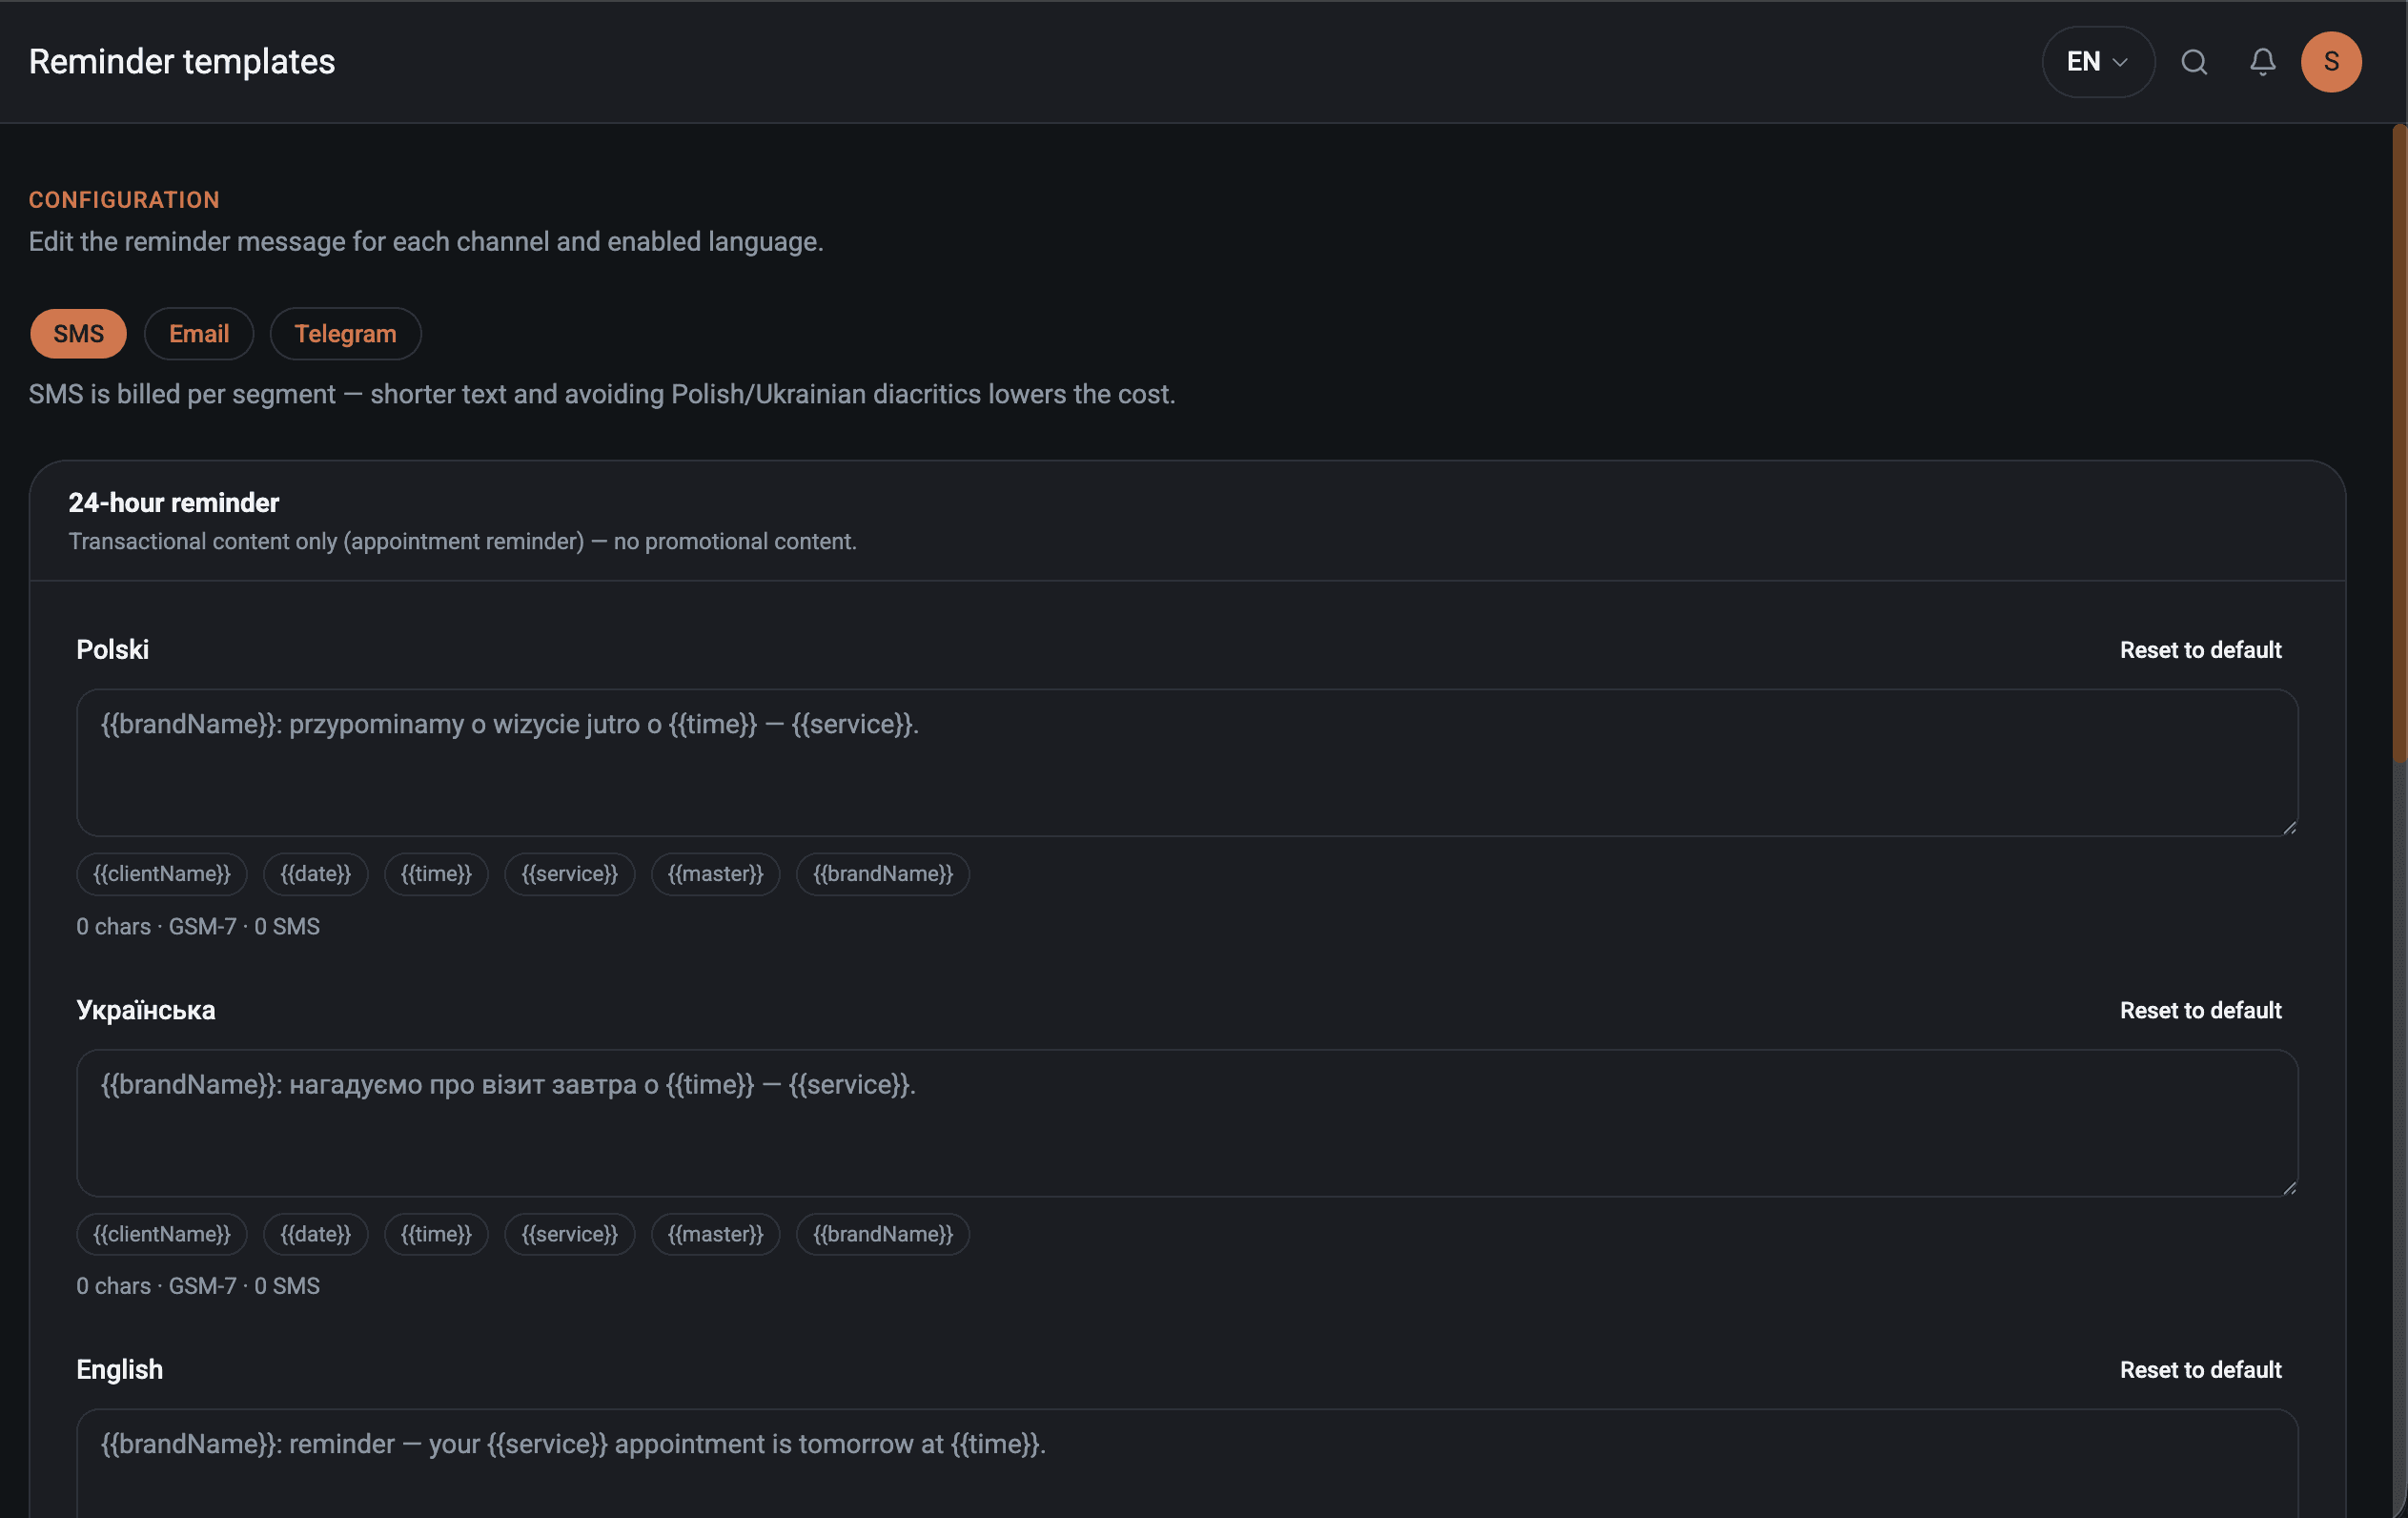This screenshot has width=2408, height=1518.
Task: Click the Polski language label
Action: 113,650
